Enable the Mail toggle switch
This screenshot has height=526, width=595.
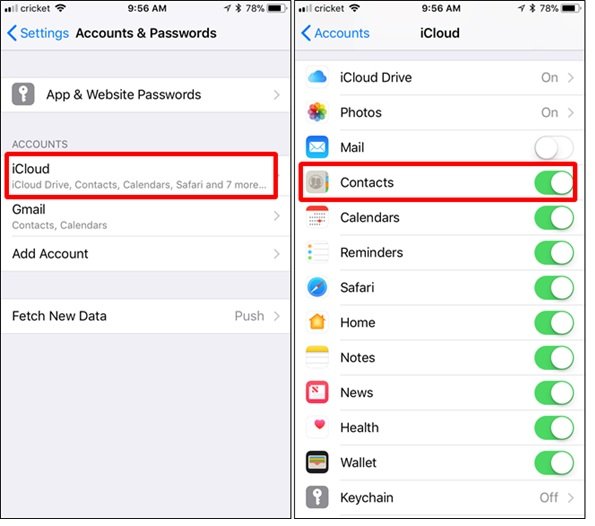[x=554, y=148]
